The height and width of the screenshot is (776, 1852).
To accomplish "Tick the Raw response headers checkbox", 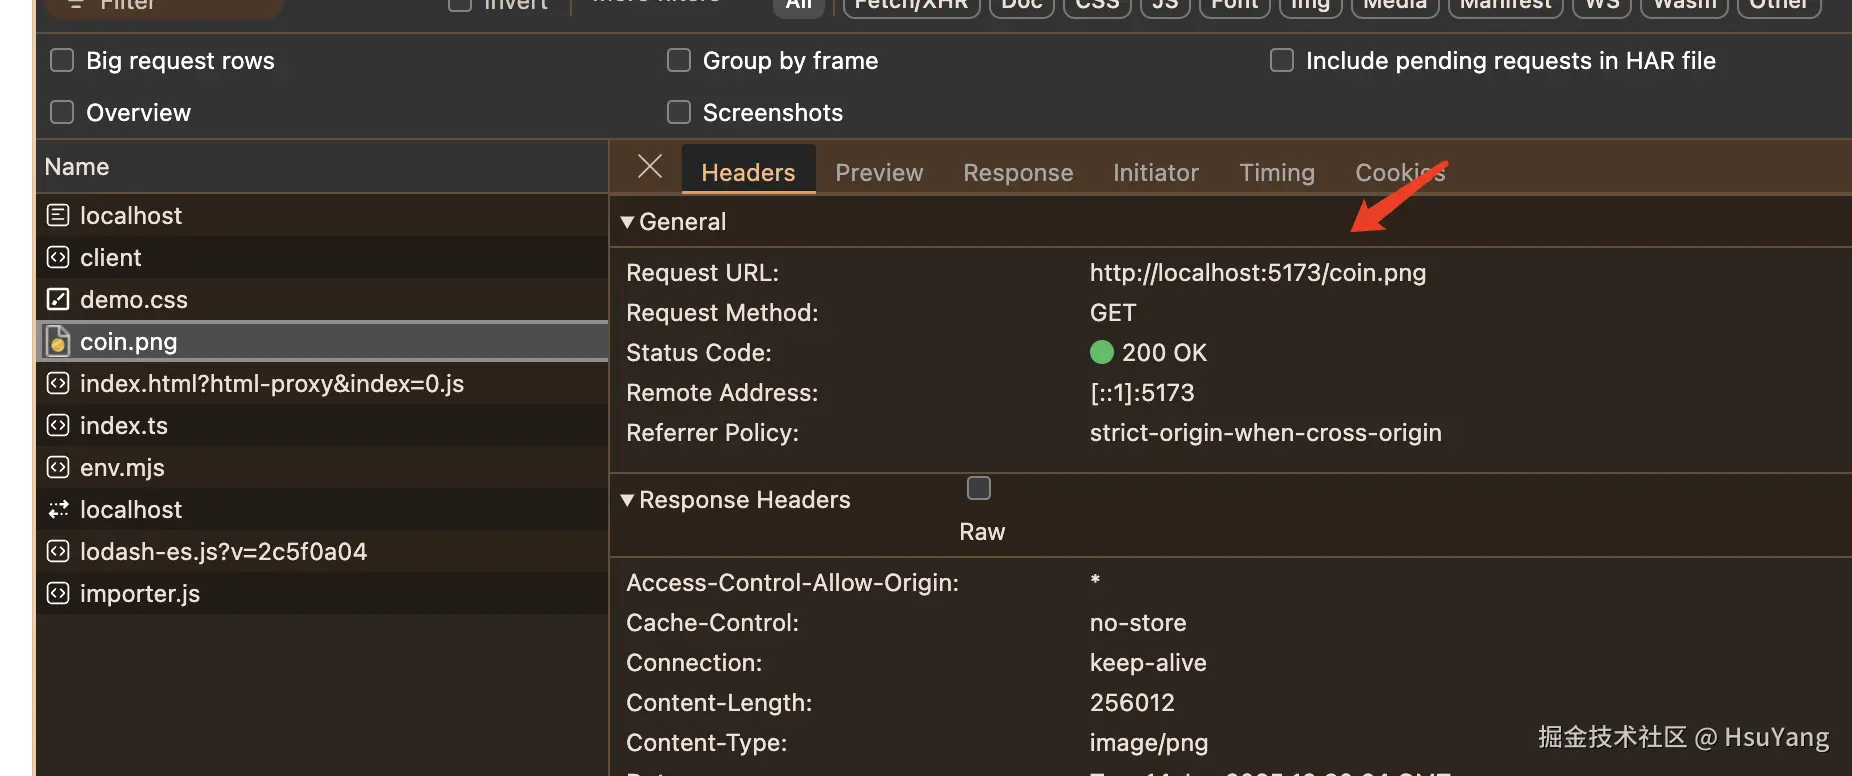I will tap(979, 488).
